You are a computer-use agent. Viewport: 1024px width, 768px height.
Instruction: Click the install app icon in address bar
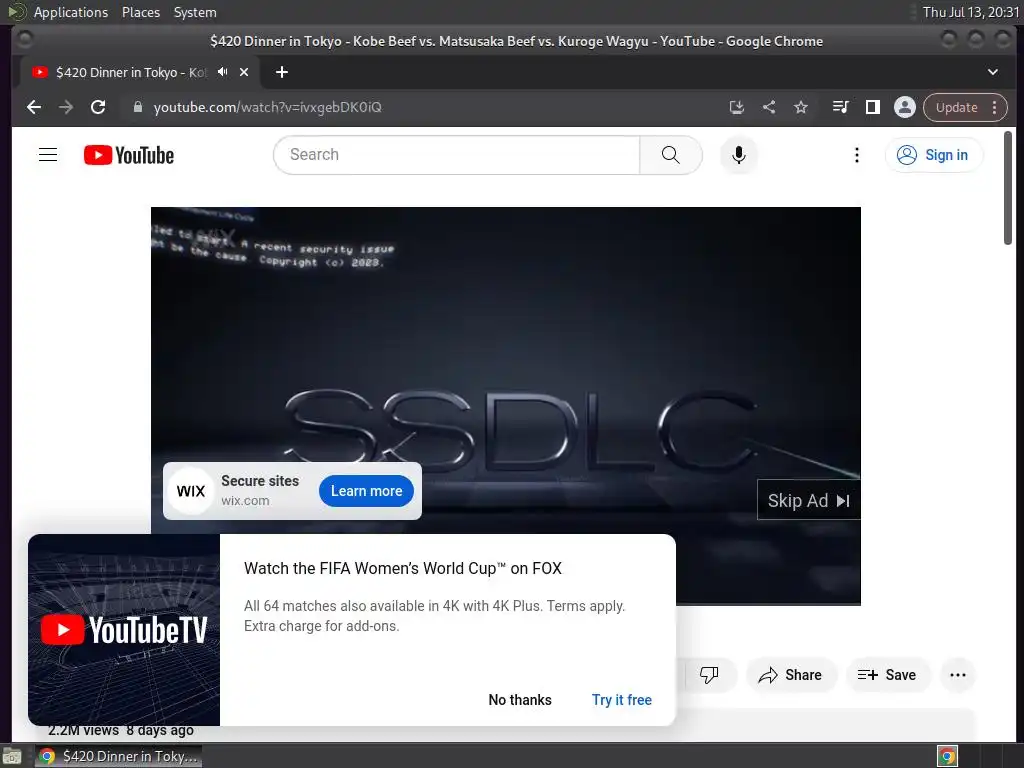tap(737, 107)
